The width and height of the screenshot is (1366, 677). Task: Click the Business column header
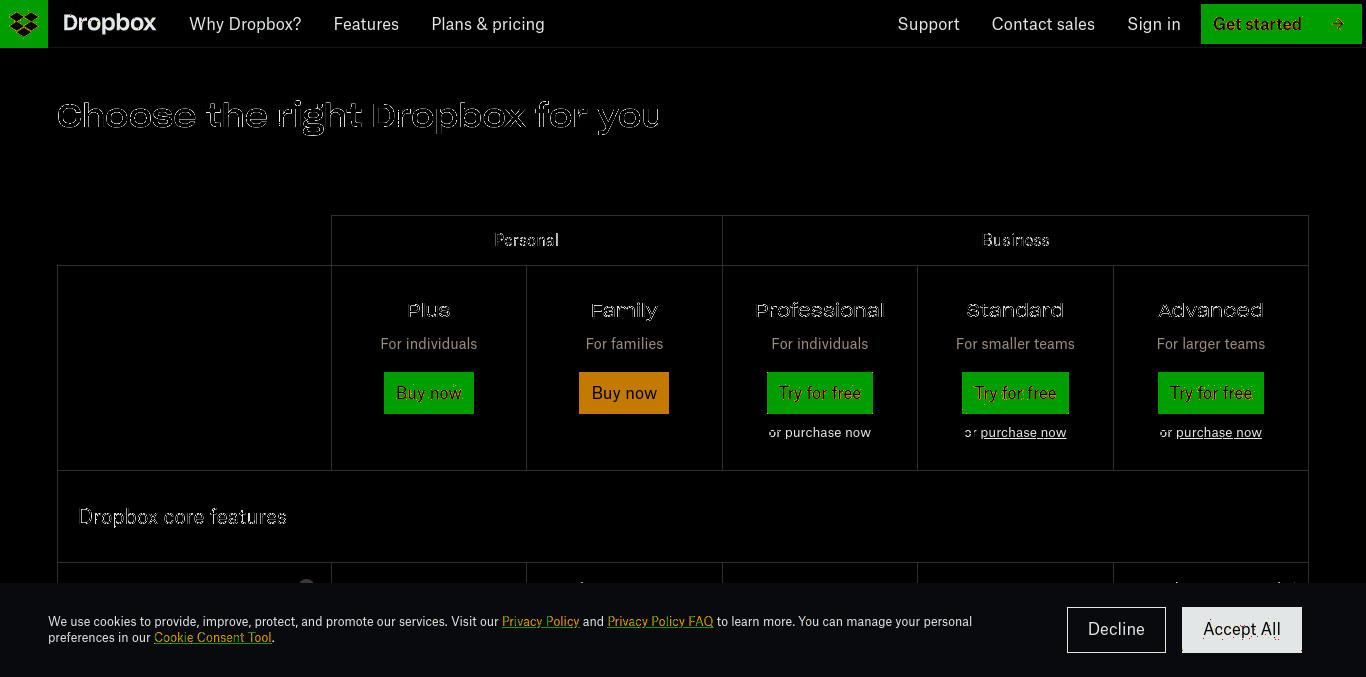tap(1015, 240)
